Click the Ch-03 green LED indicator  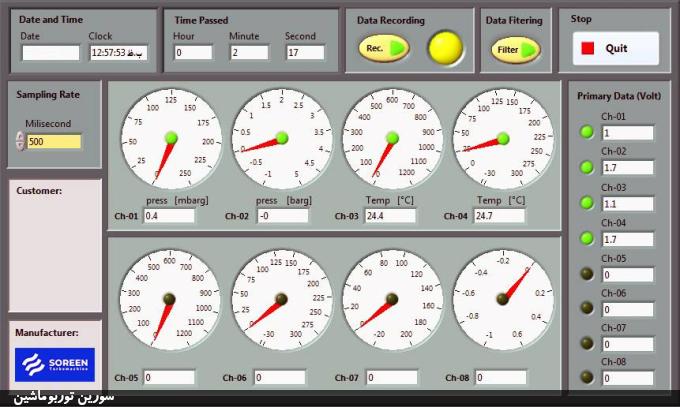point(587,203)
